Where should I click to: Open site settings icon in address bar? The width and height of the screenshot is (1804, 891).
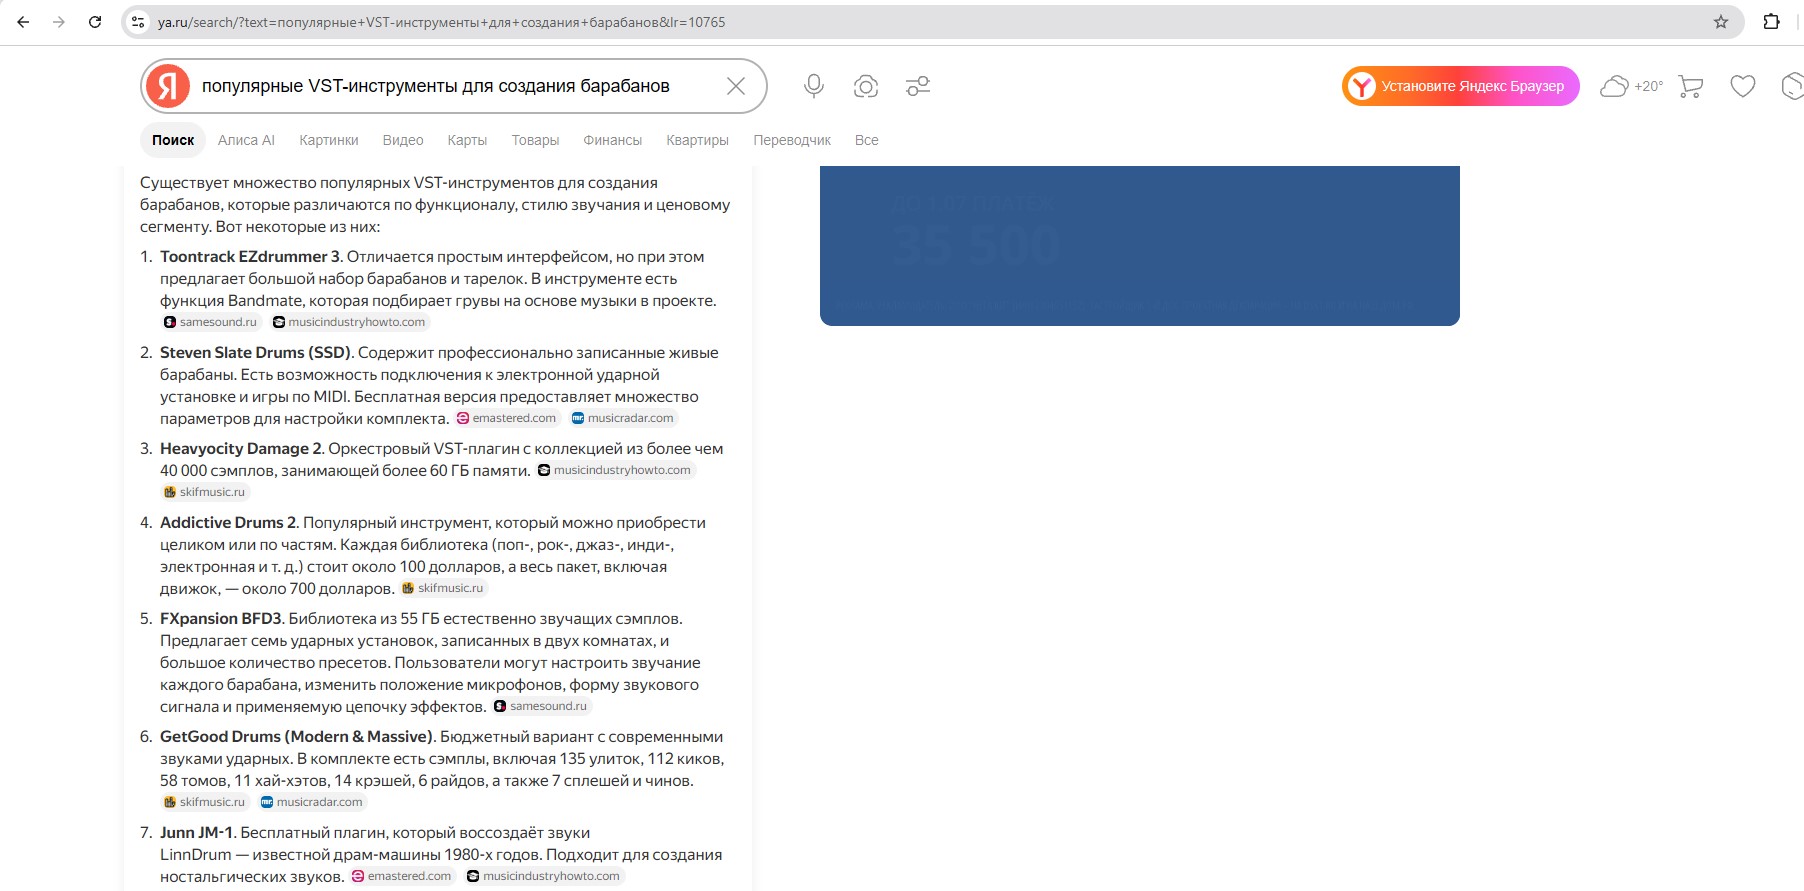(138, 22)
